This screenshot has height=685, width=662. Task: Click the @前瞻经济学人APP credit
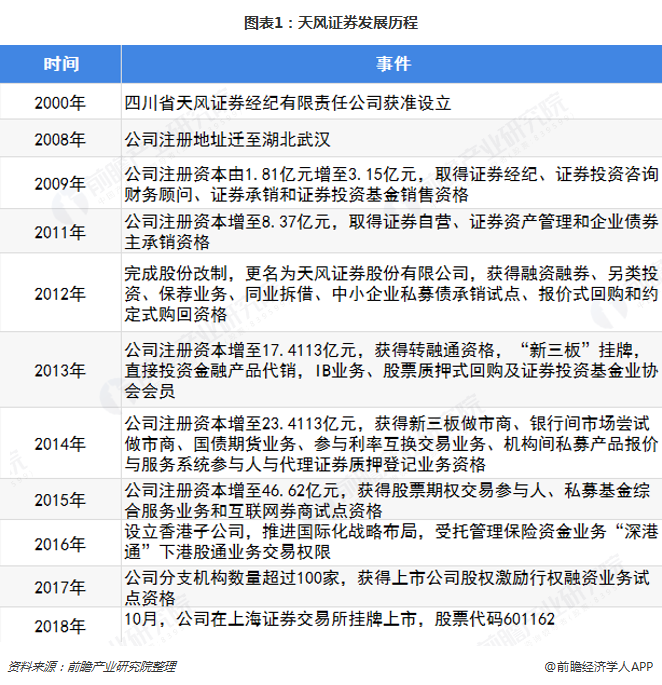pyautogui.click(x=598, y=667)
